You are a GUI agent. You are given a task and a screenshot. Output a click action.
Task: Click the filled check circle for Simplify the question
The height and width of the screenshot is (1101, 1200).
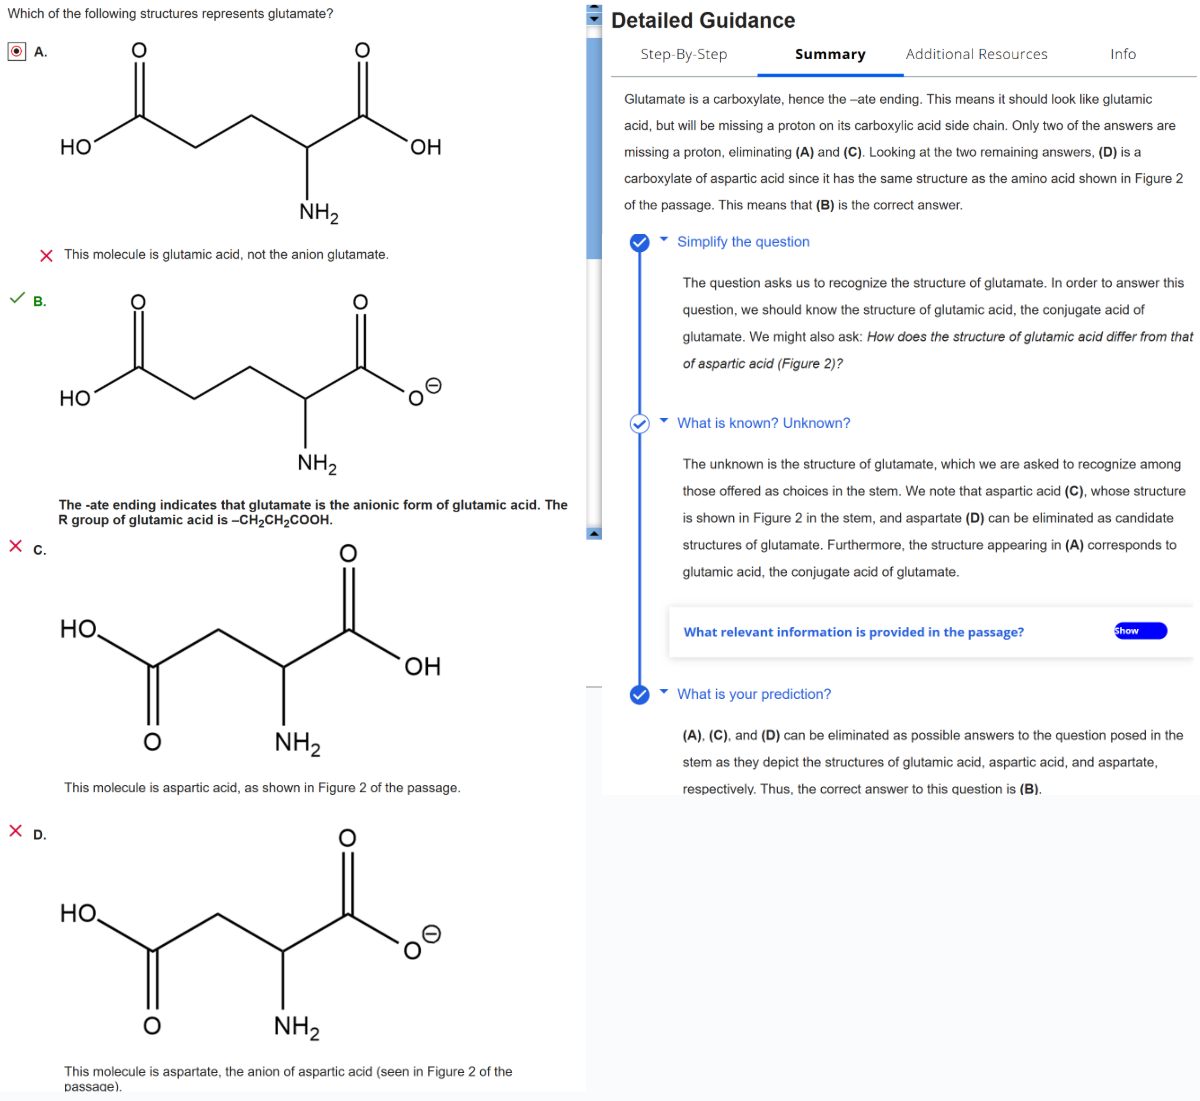640,243
